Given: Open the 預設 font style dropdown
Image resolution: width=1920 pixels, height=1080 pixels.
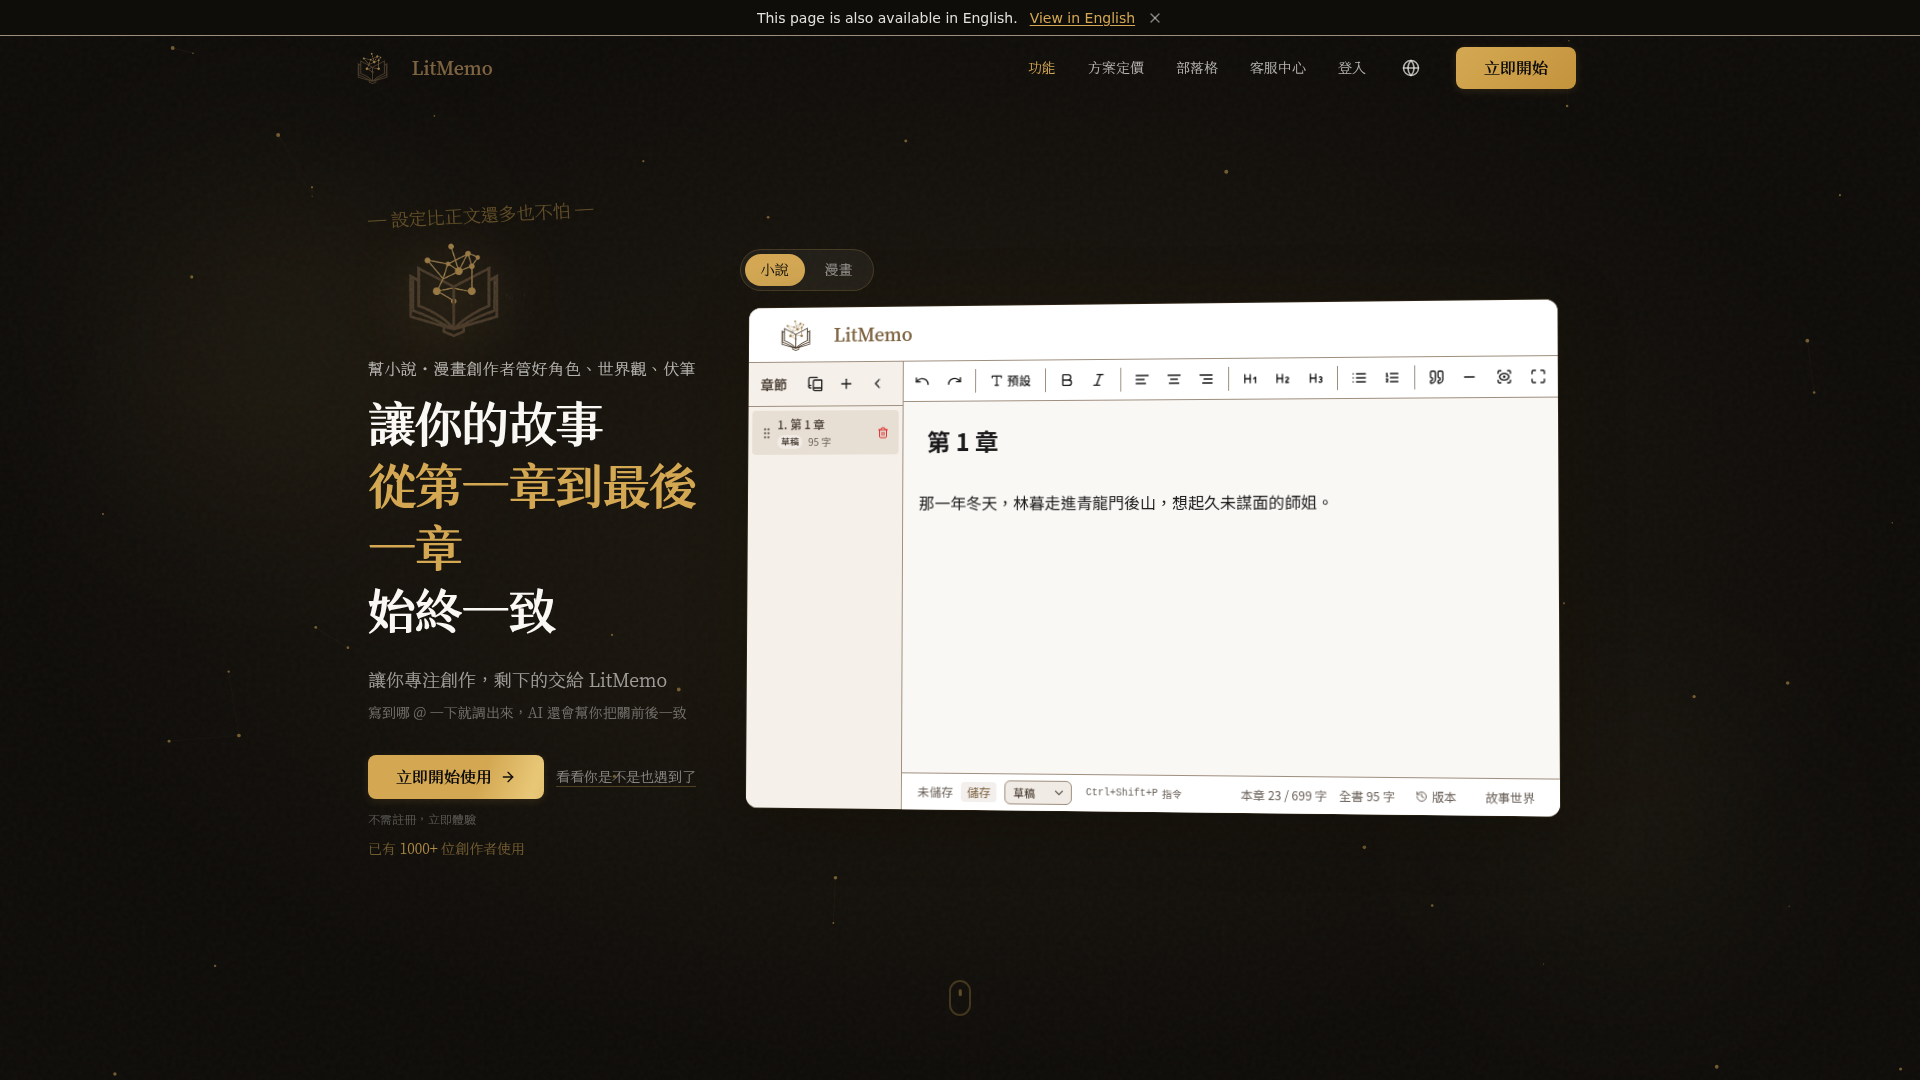Looking at the screenshot, I should [1011, 381].
